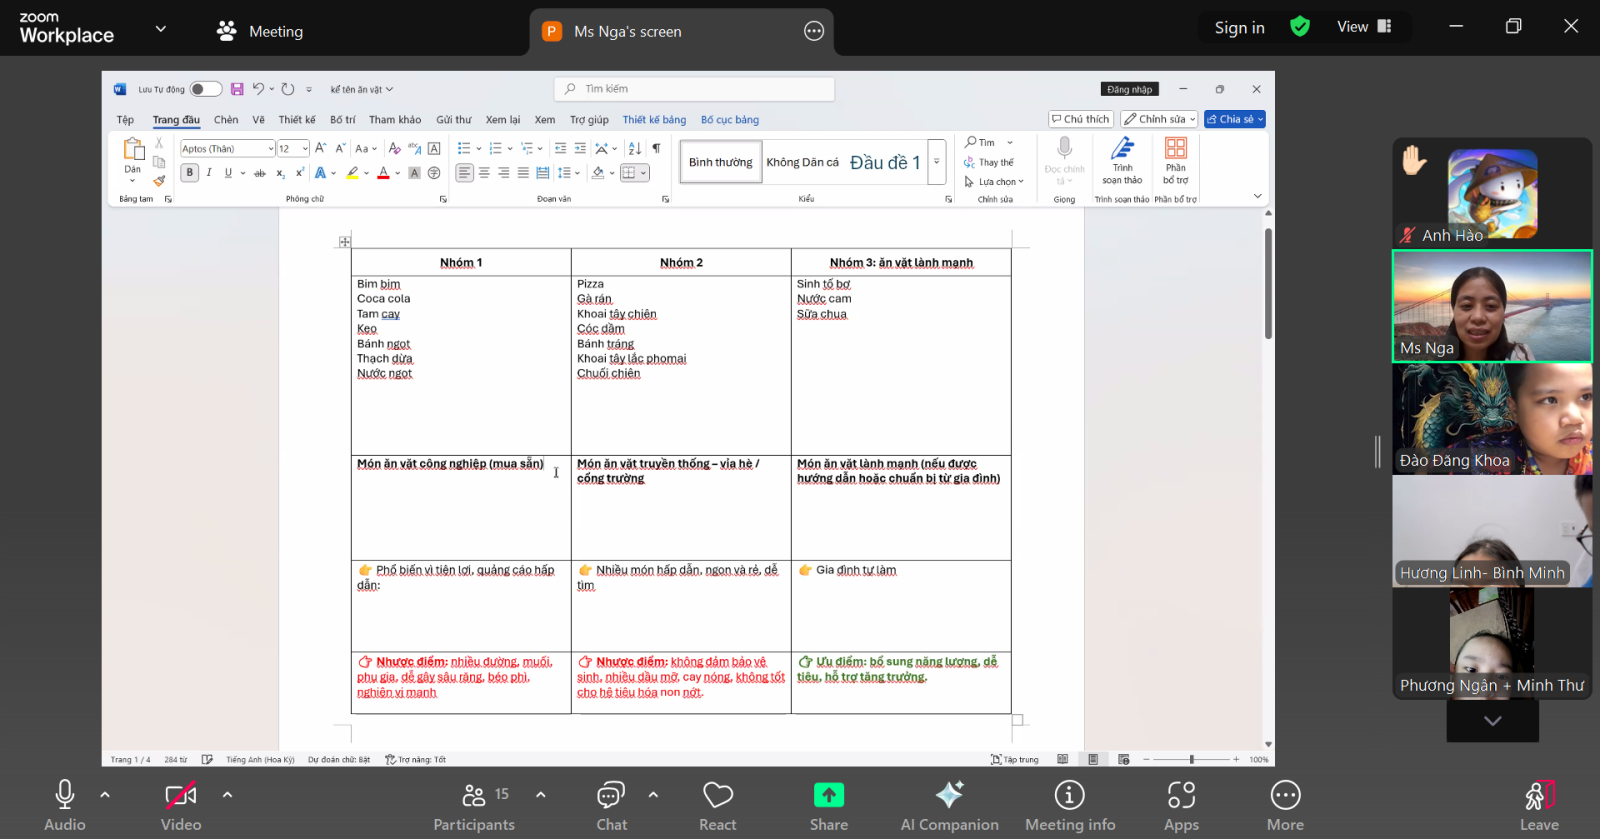Open the Participants list
1600x839 pixels.
click(474, 805)
